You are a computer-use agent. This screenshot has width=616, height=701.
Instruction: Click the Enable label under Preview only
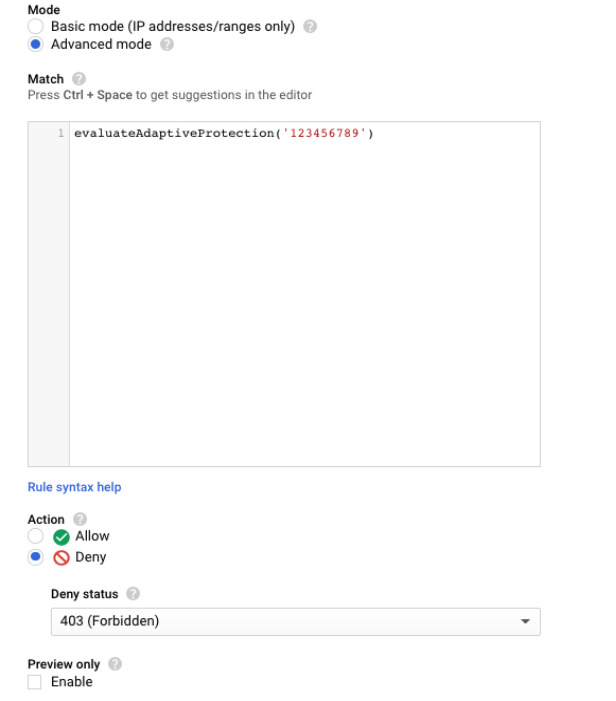tap(72, 682)
